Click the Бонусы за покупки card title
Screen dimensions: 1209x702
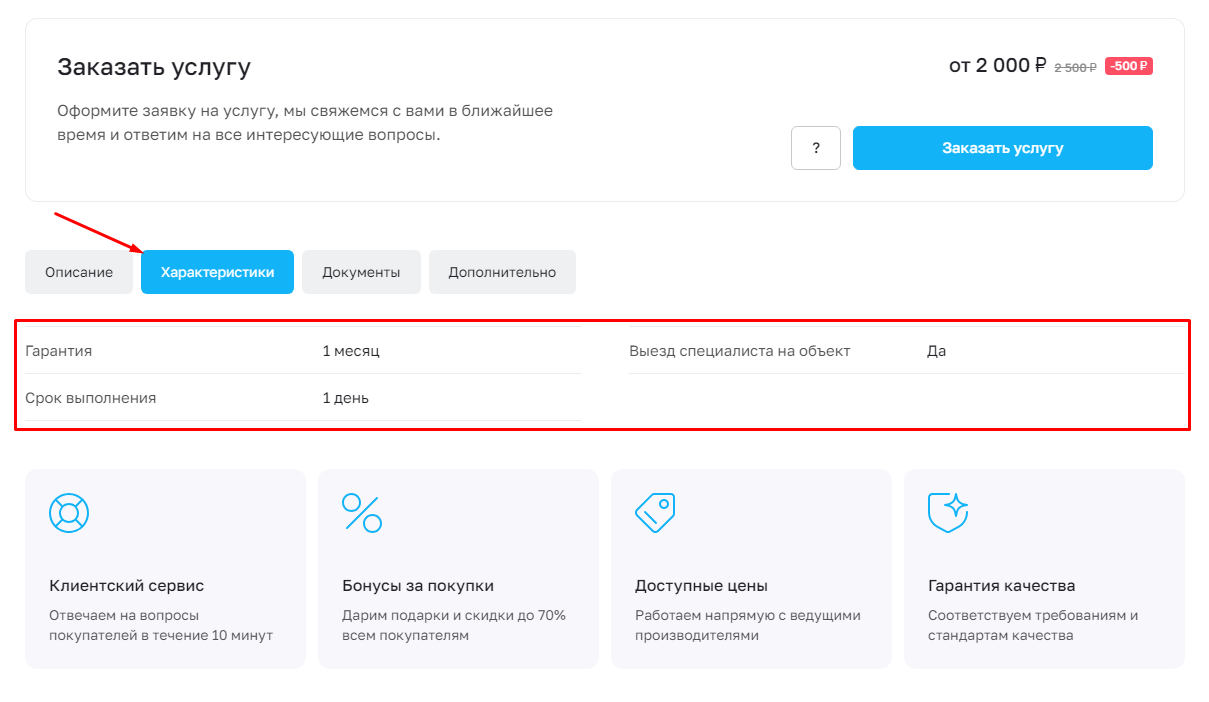click(x=418, y=586)
